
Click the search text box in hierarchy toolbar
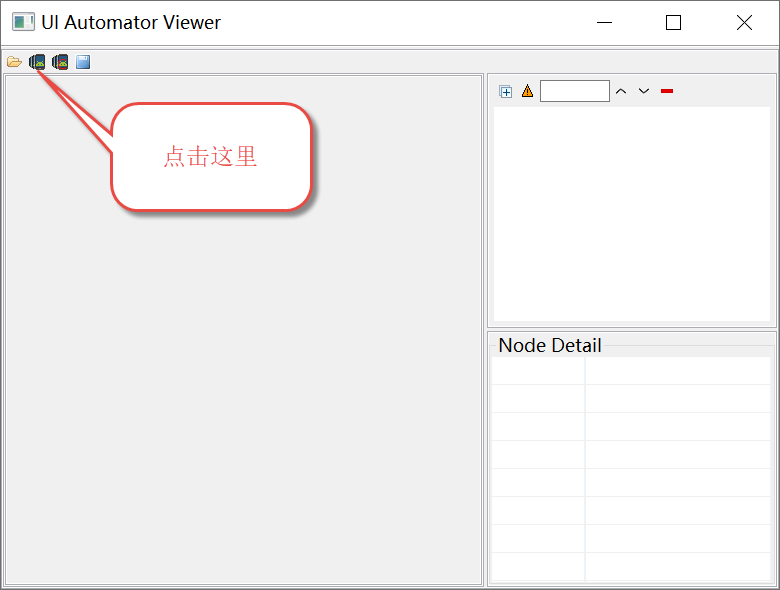pyautogui.click(x=574, y=92)
